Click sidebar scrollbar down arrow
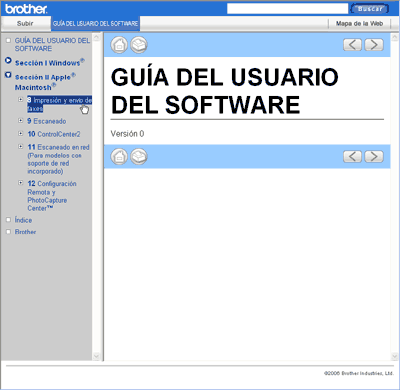The height and width of the screenshot is (390, 400). pyautogui.click(x=96, y=356)
